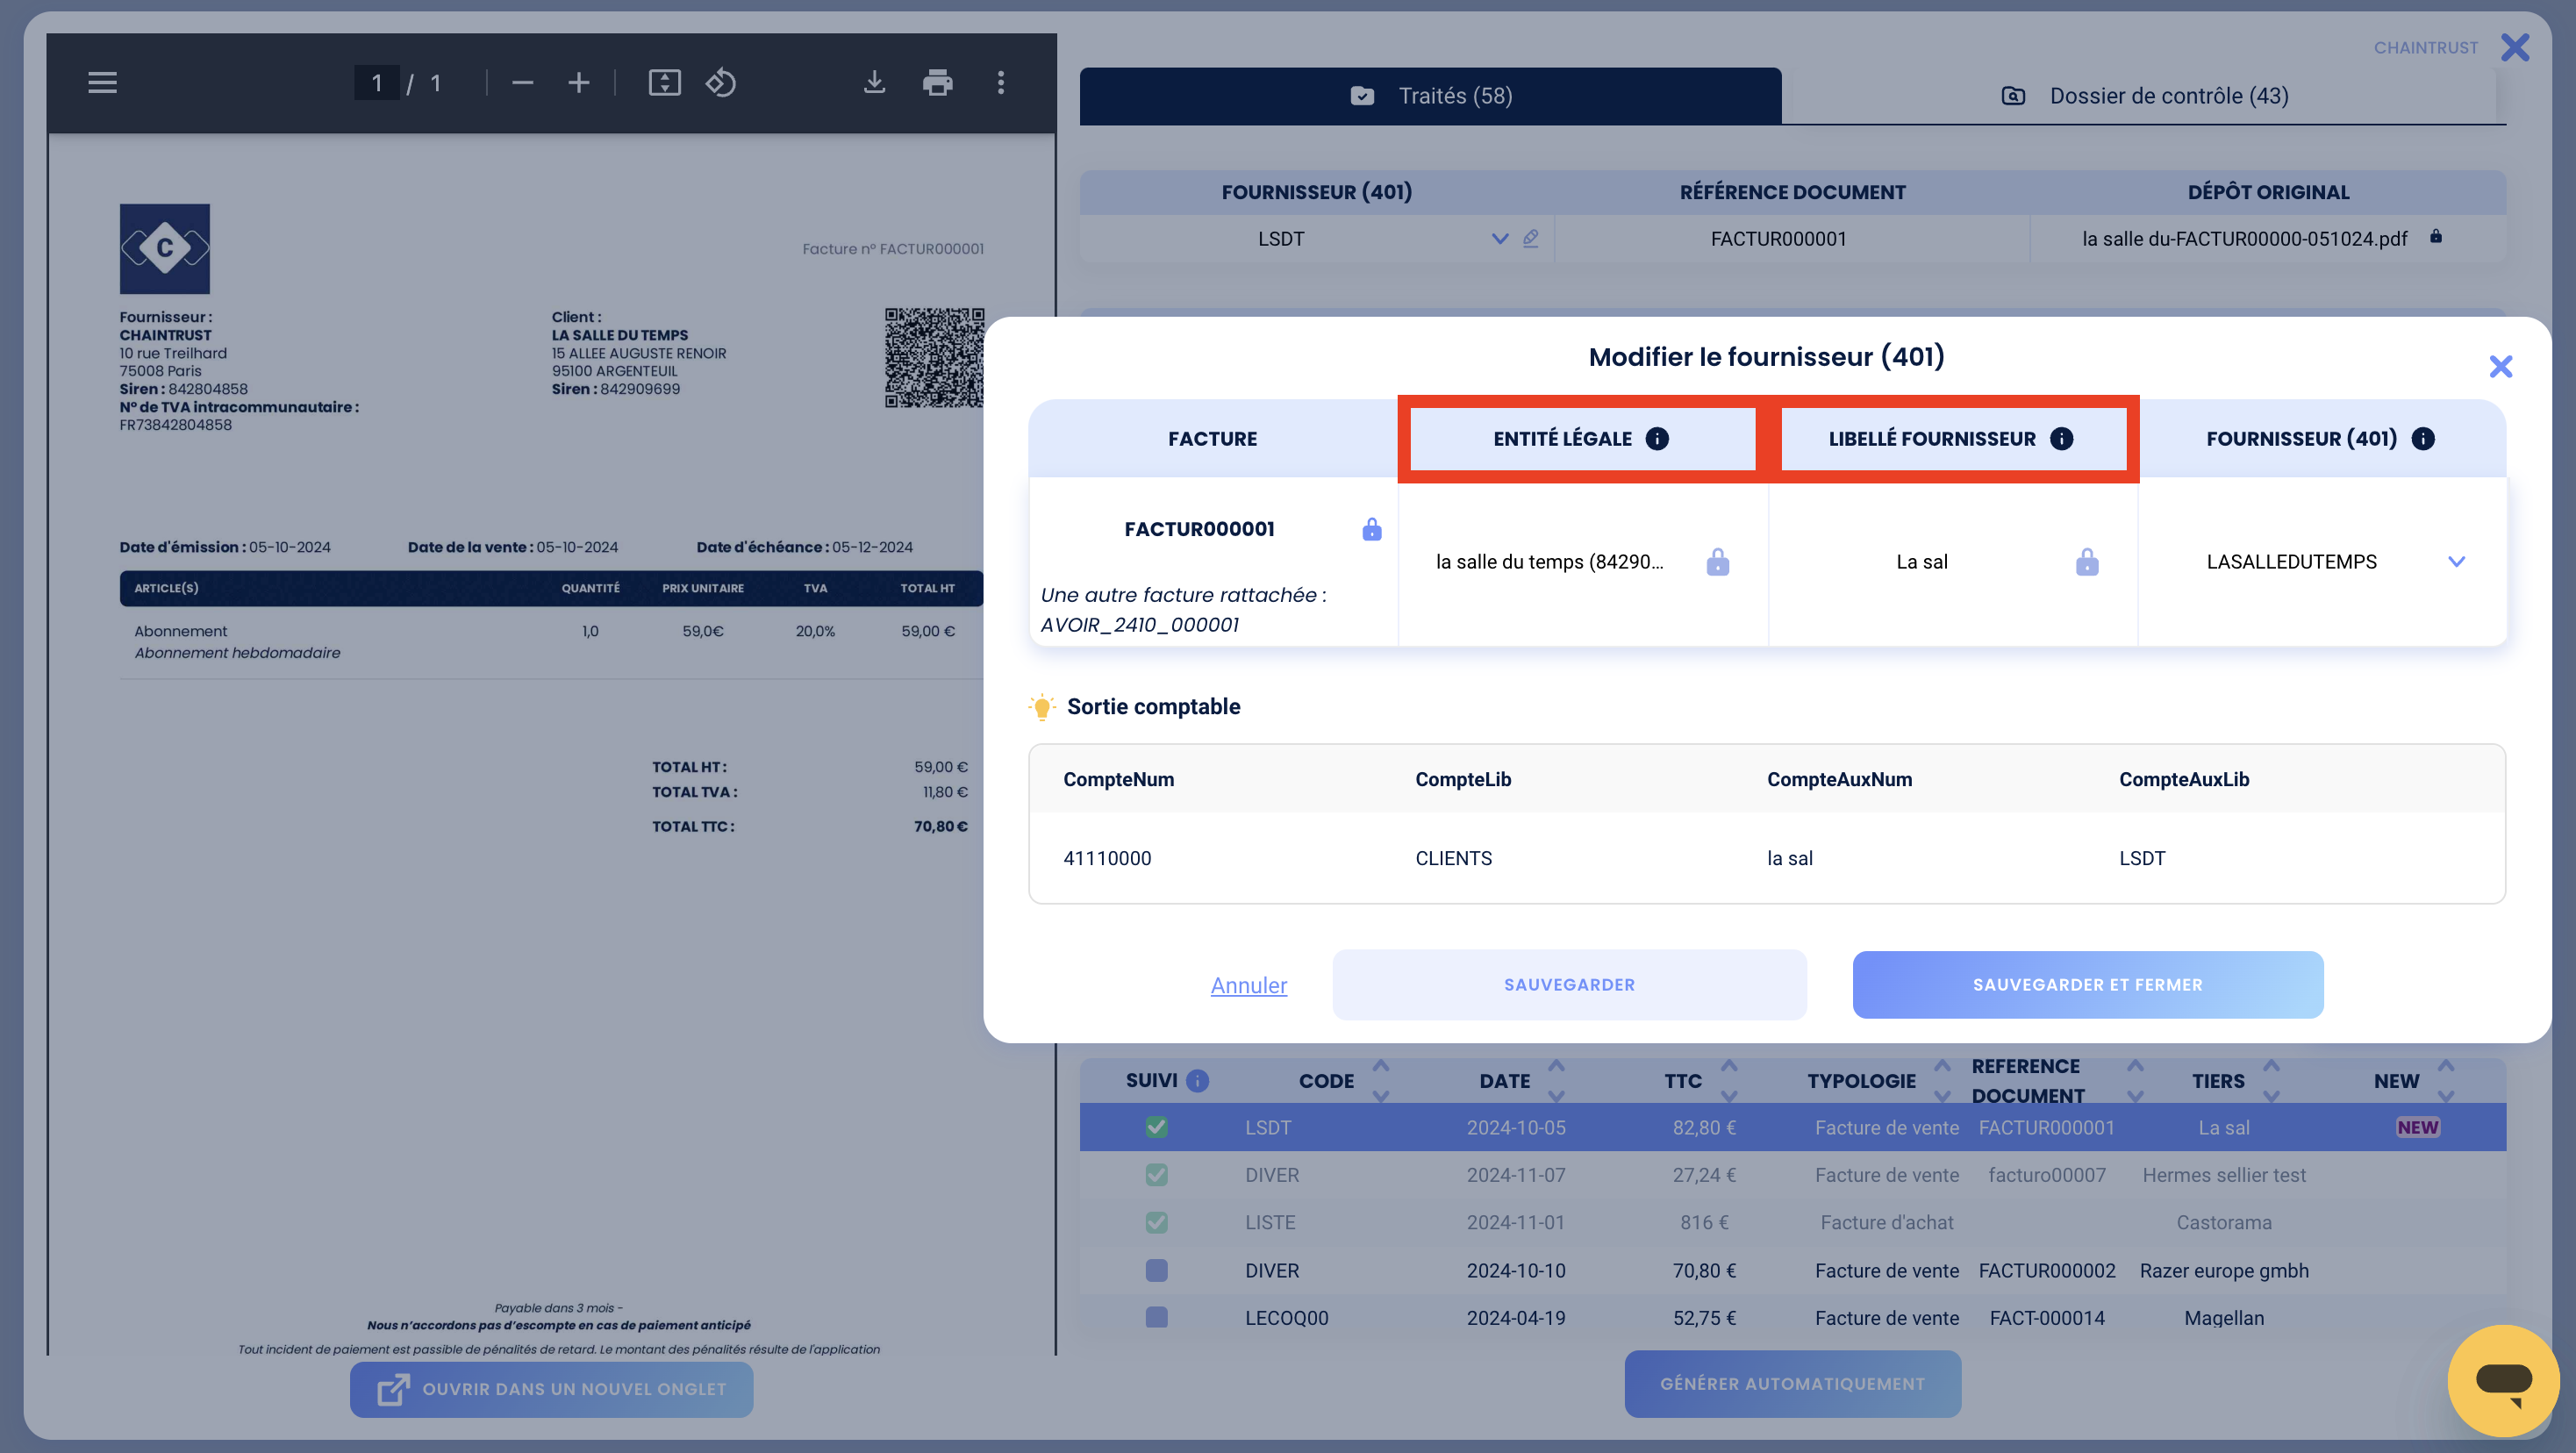
Task: Click the CompteAuxLib value LSDT
Action: coord(2142,859)
